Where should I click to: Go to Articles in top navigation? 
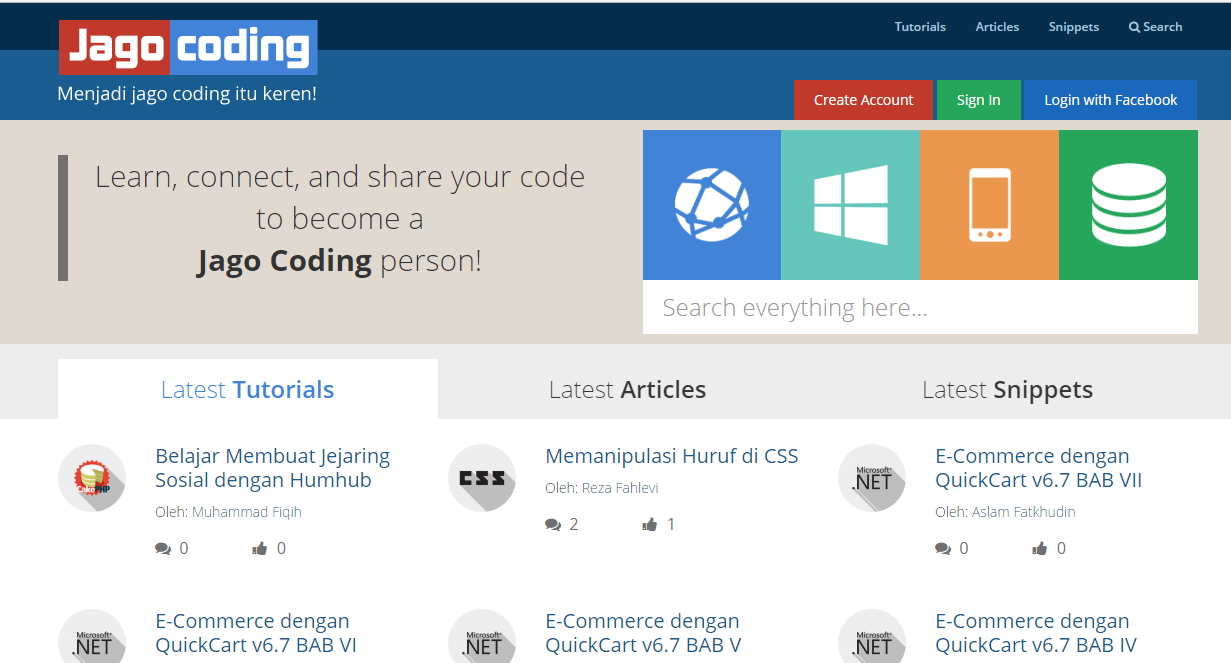997,27
